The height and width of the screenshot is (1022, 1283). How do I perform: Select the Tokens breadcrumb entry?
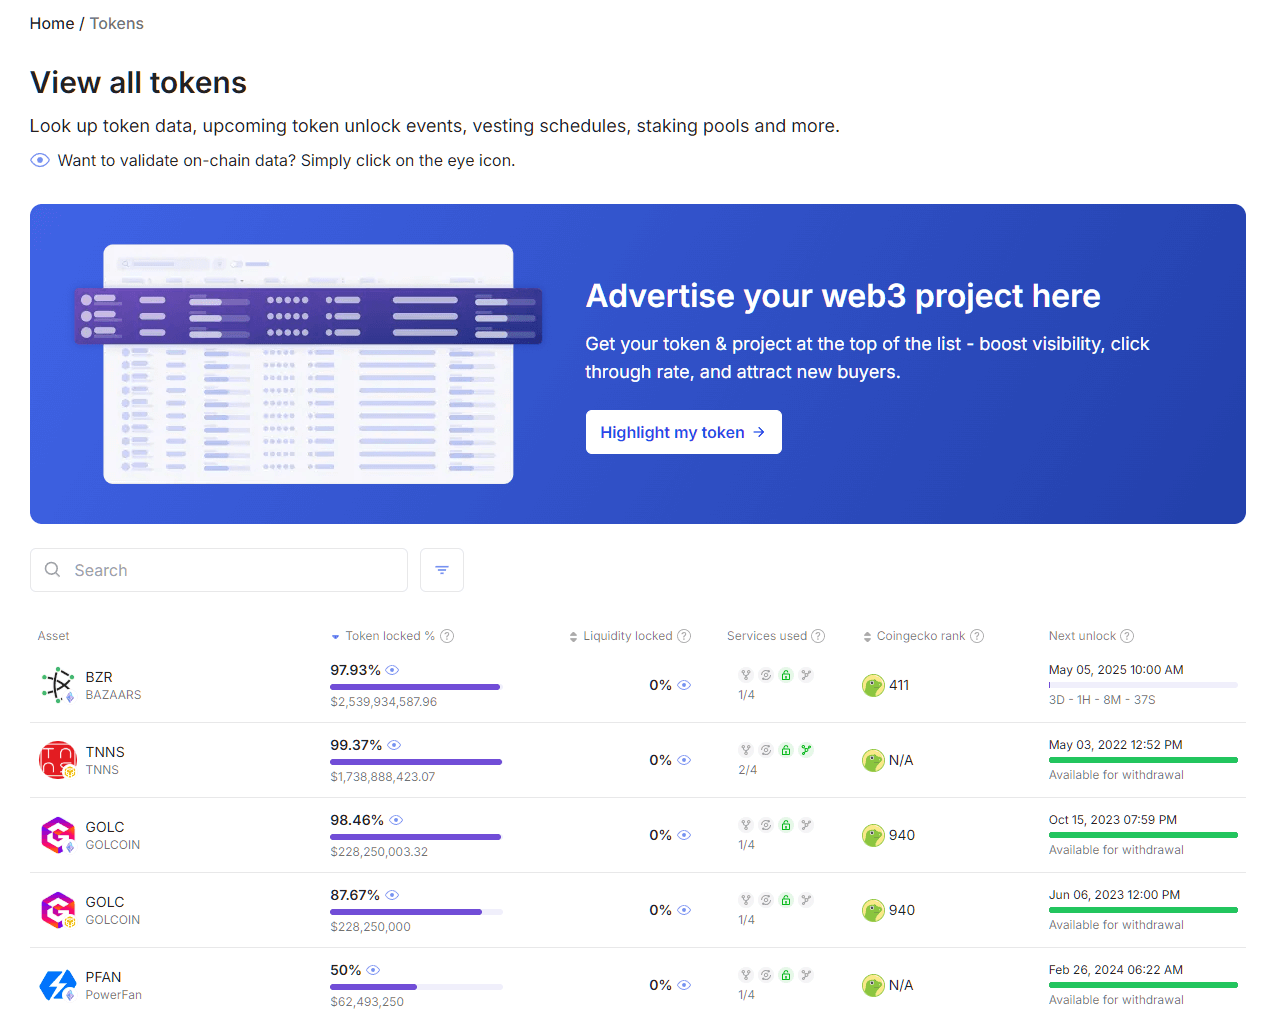(x=116, y=23)
